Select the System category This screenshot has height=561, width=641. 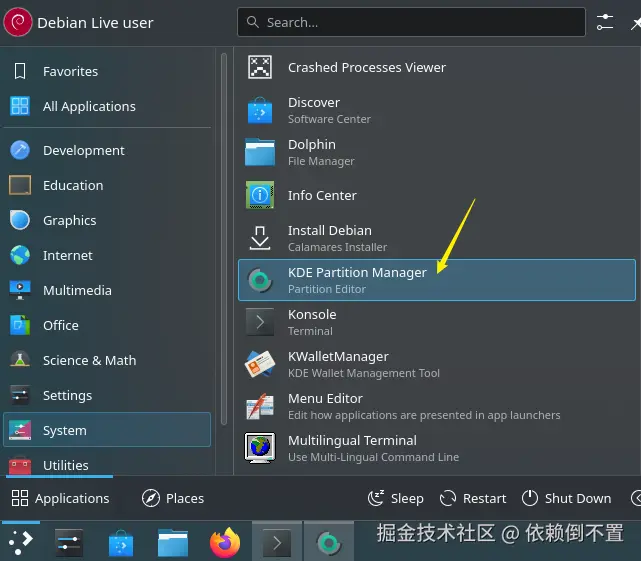(x=107, y=430)
